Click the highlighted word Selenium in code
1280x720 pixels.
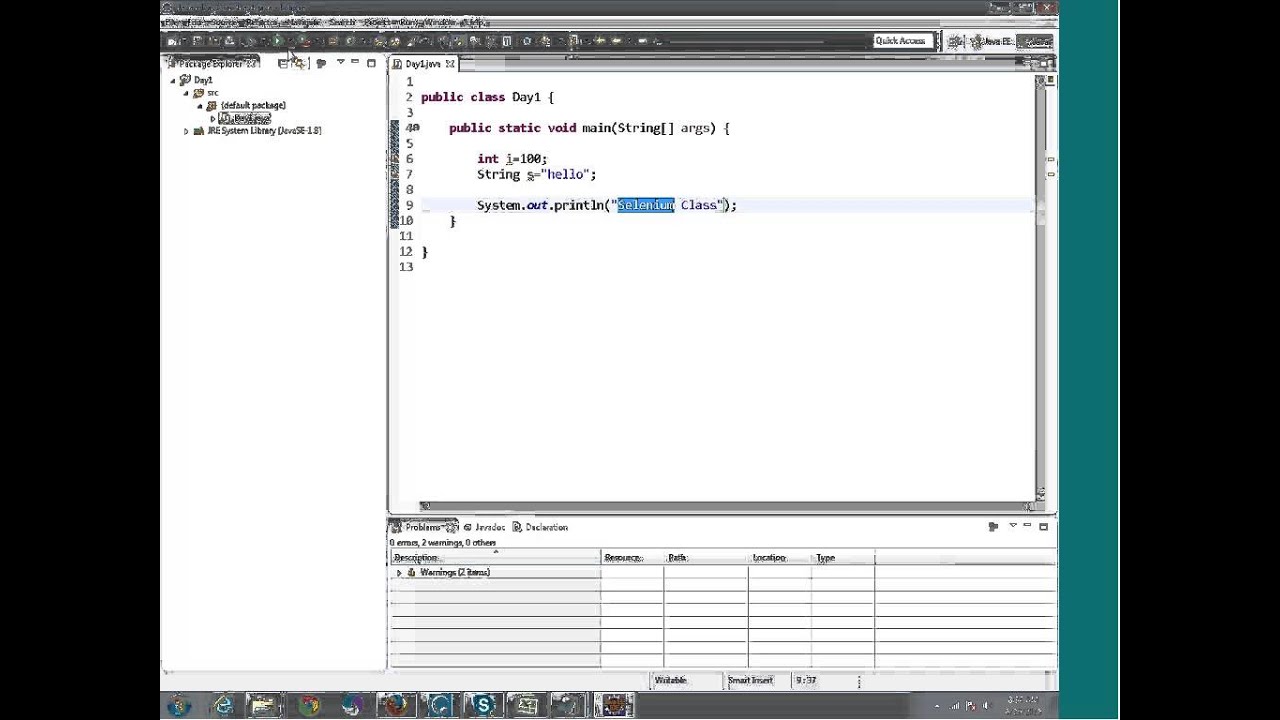(x=646, y=205)
